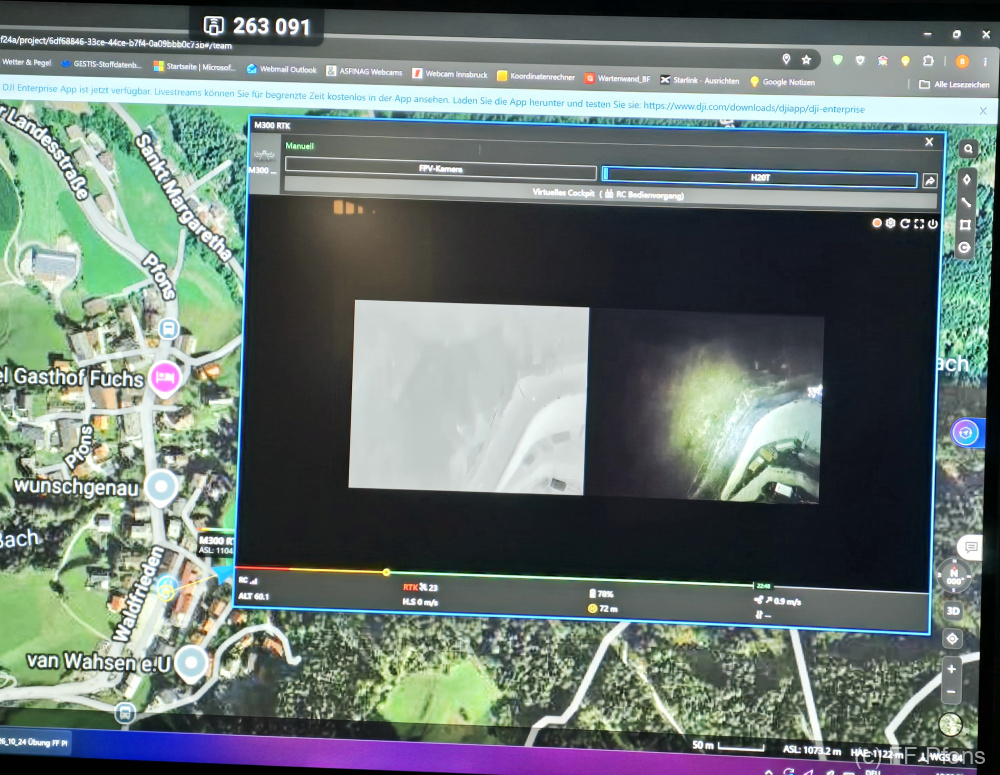
Task: Dismiss the DJI Enterprise App banner
Action: point(983,111)
